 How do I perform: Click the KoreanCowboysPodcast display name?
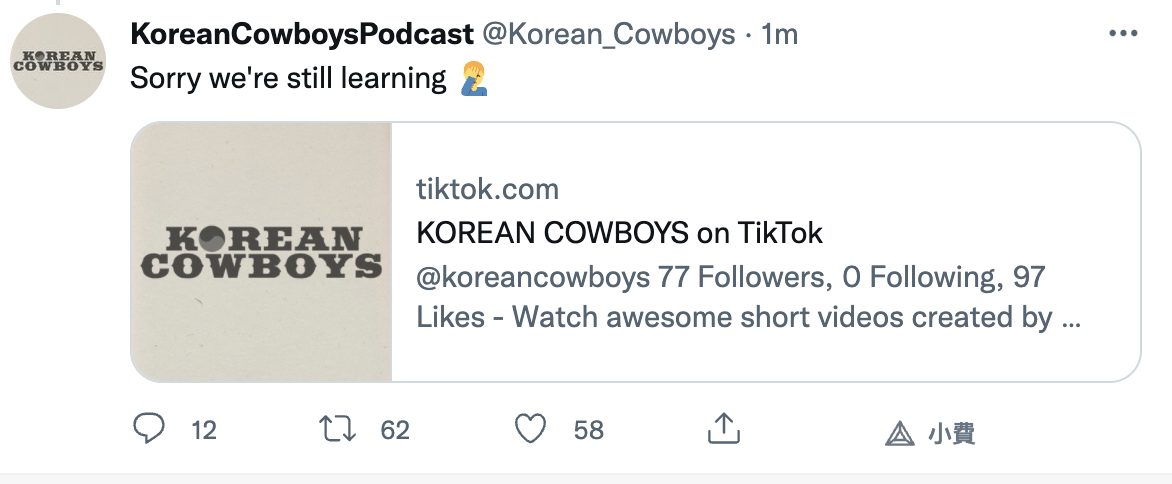(x=302, y=34)
